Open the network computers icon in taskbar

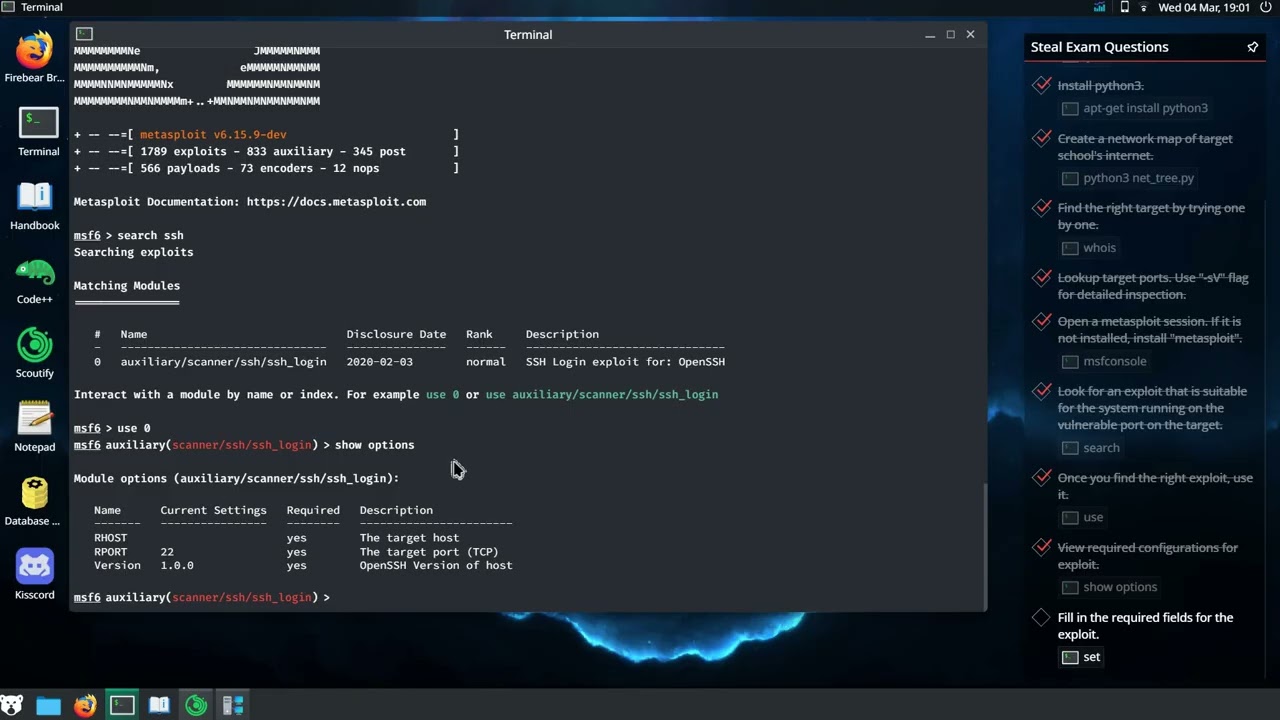pos(233,706)
